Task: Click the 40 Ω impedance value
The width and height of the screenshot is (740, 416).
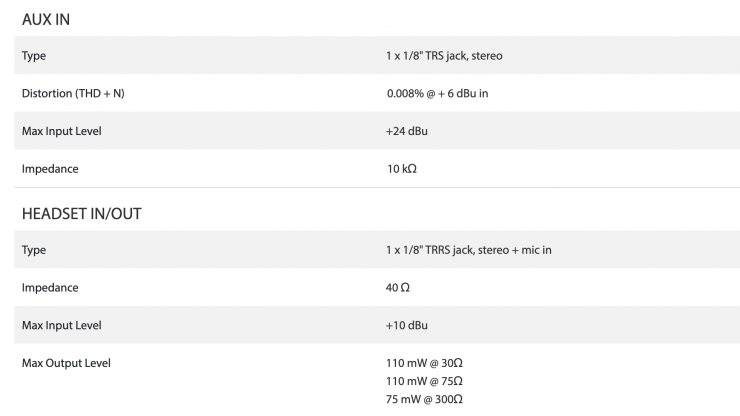Action: (x=398, y=288)
